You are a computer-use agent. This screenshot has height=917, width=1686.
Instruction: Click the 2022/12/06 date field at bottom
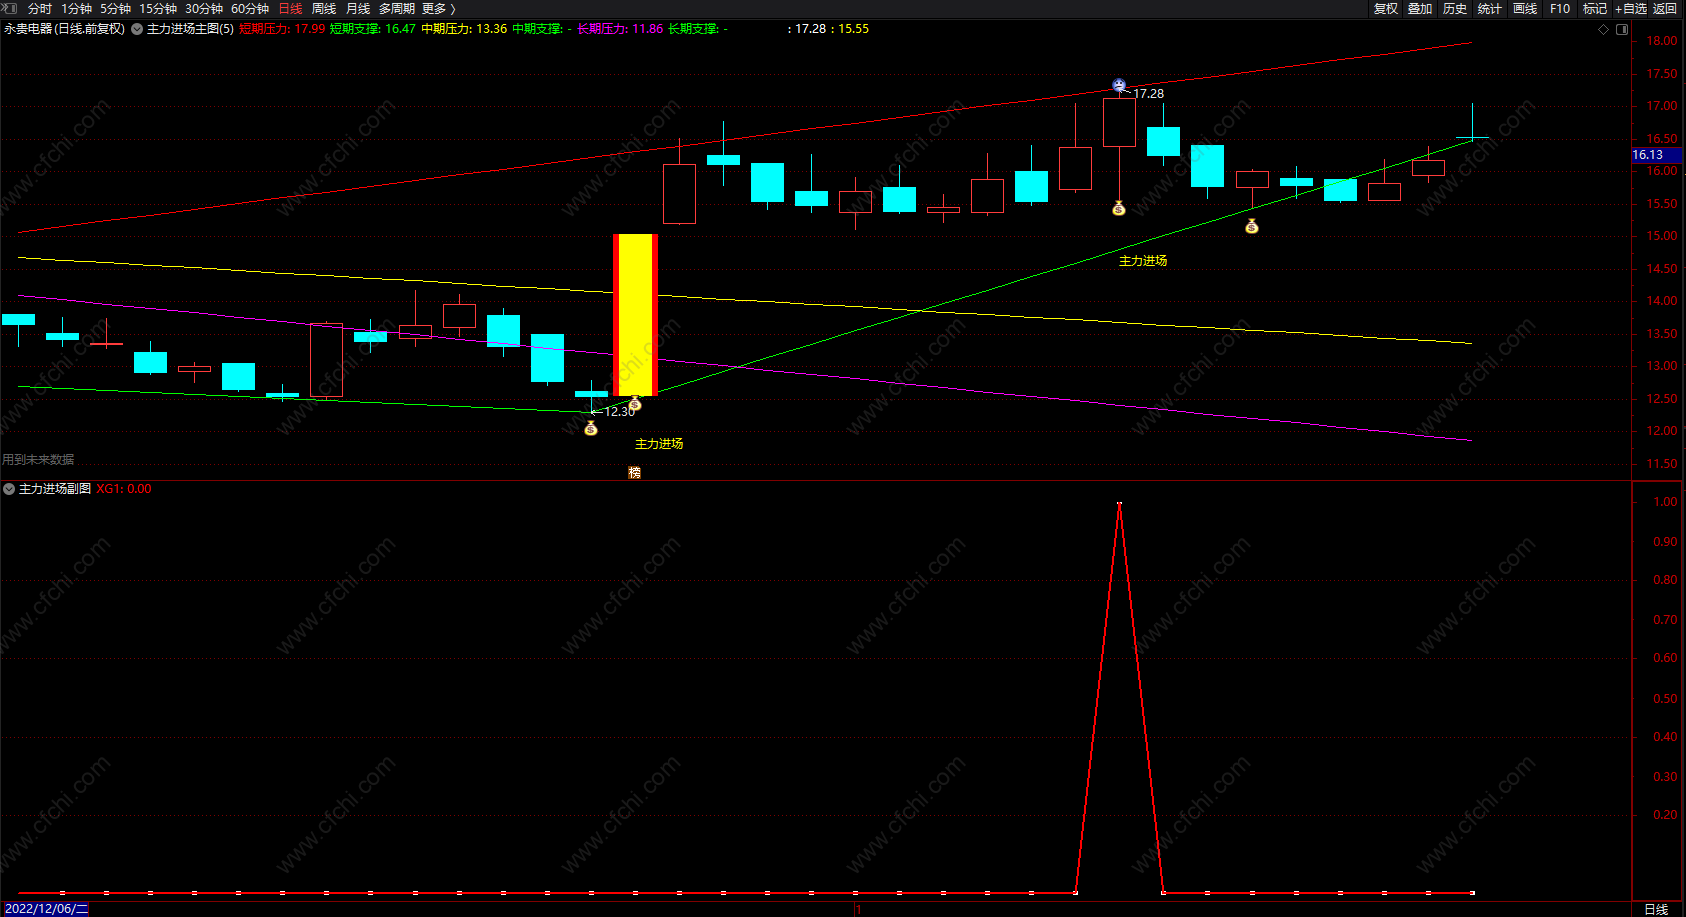(46, 909)
